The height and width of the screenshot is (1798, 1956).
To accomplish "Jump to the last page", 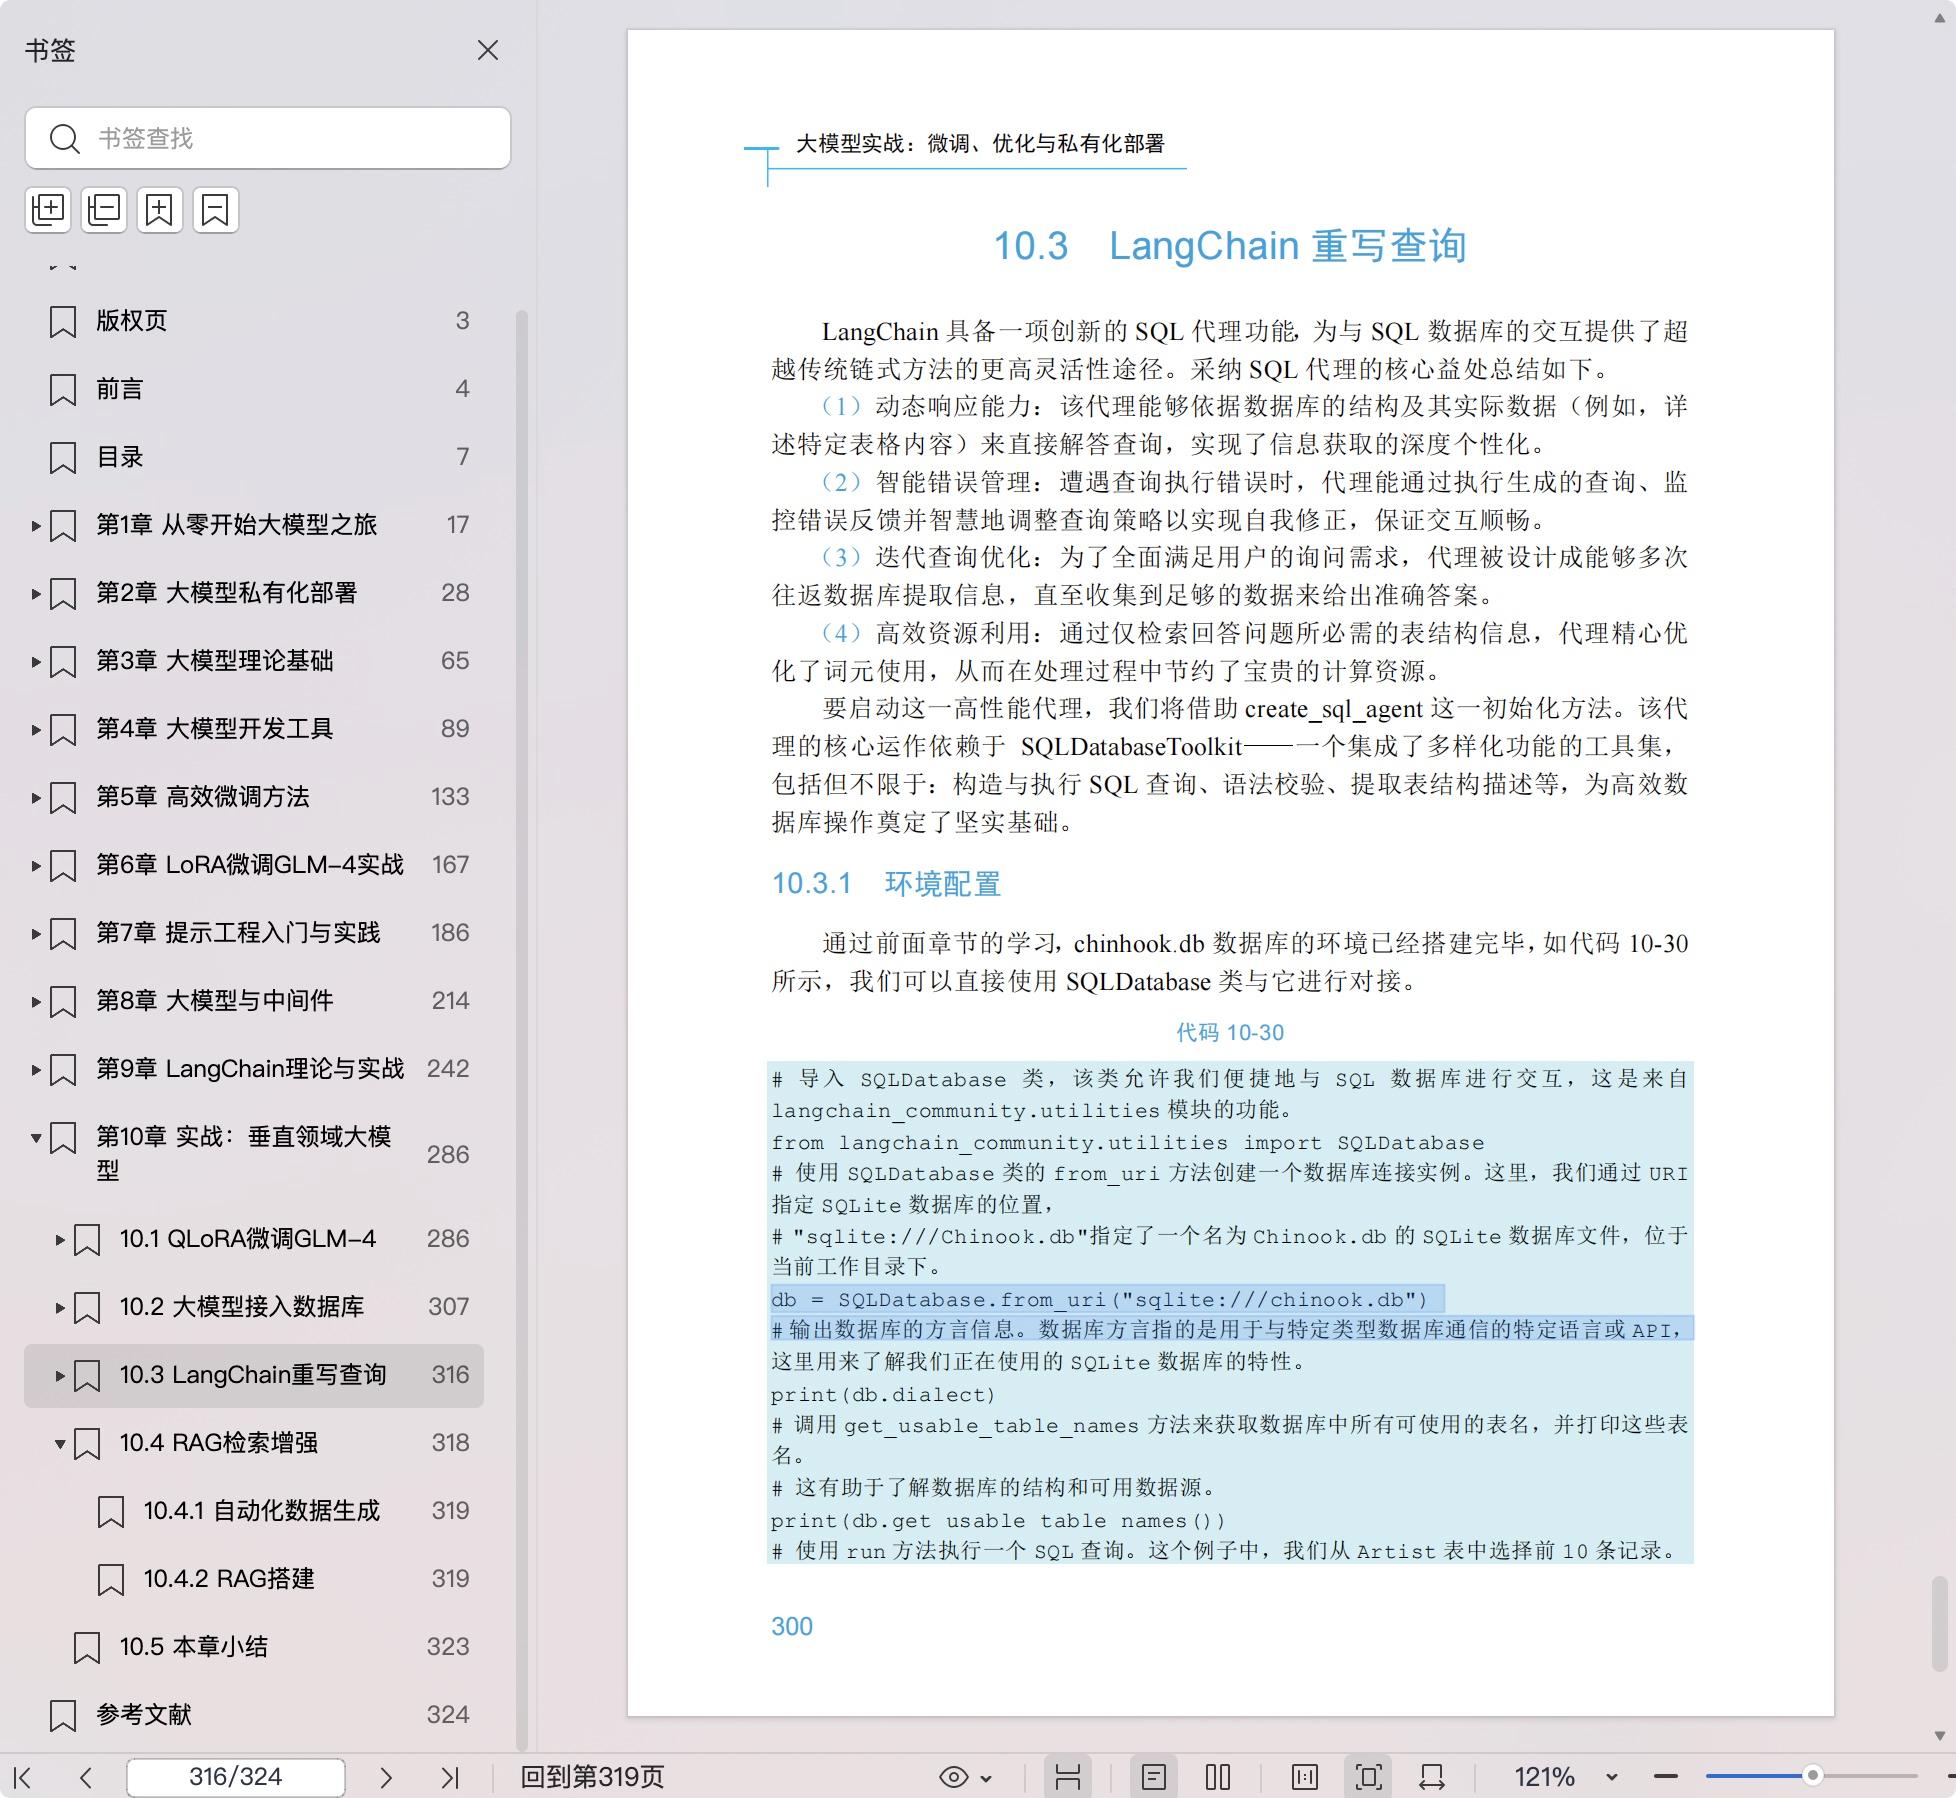I will click(450, 1777).
